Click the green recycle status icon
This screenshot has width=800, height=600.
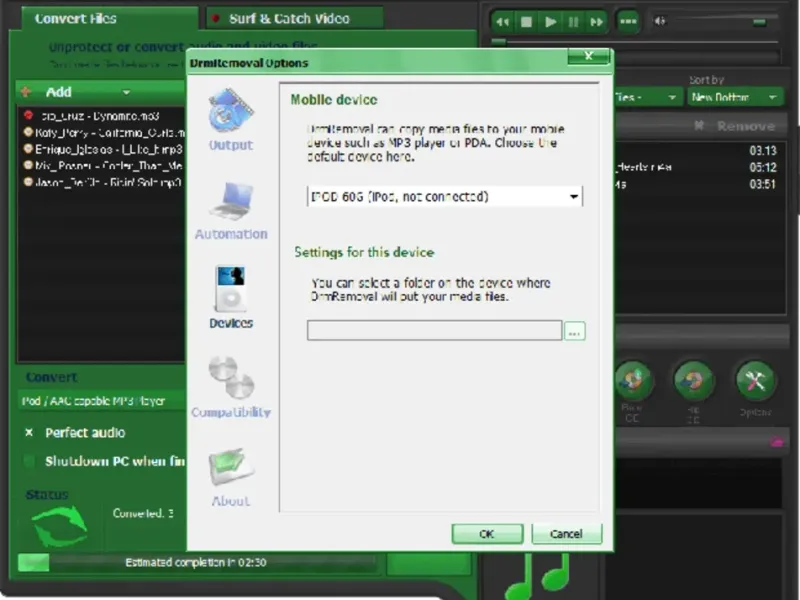click(x=59, y=526)
